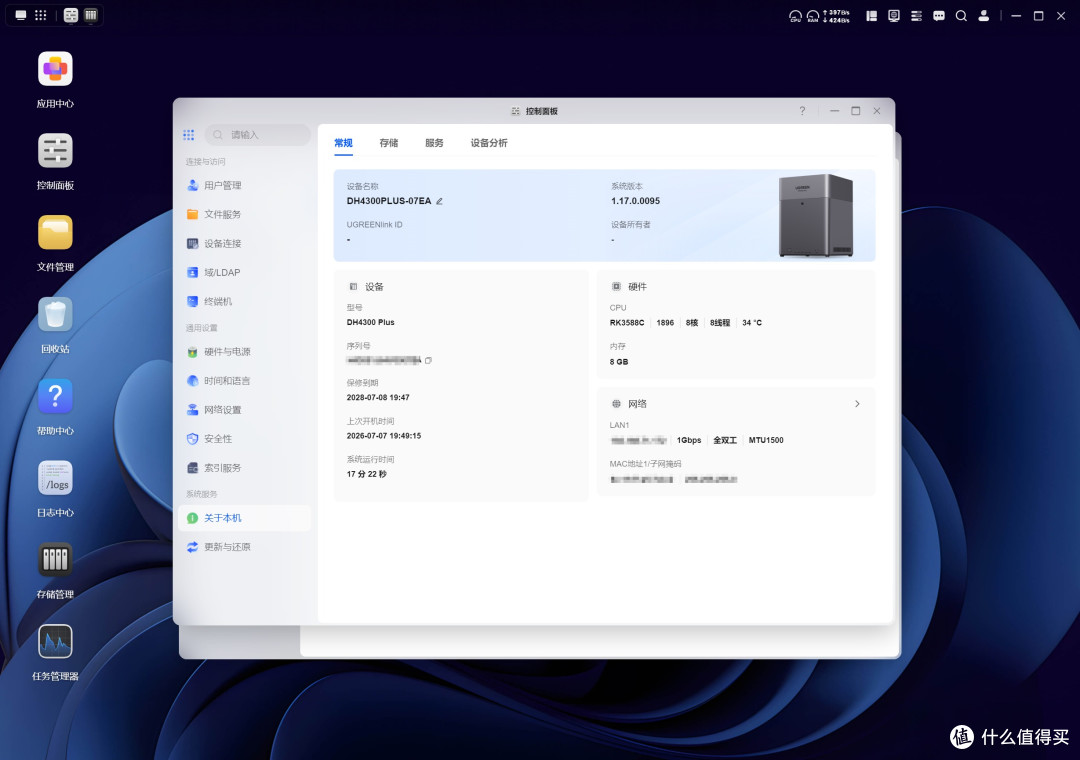Open 设备连接 in sidebar
This screenshot has height=760, width=1080.
click(x=244, y=243)
